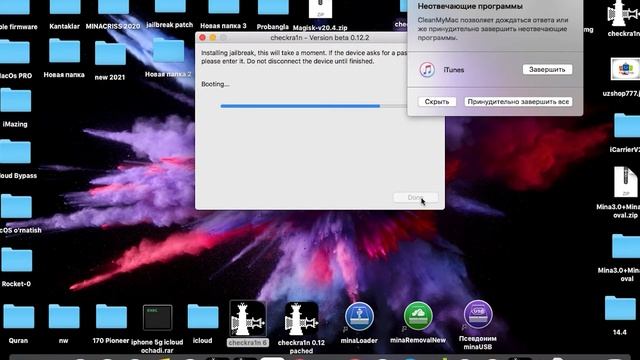This screenshot has height=360, width=640.
Task: Select the Новая папка 2 folder
Action: coord(169,51)
